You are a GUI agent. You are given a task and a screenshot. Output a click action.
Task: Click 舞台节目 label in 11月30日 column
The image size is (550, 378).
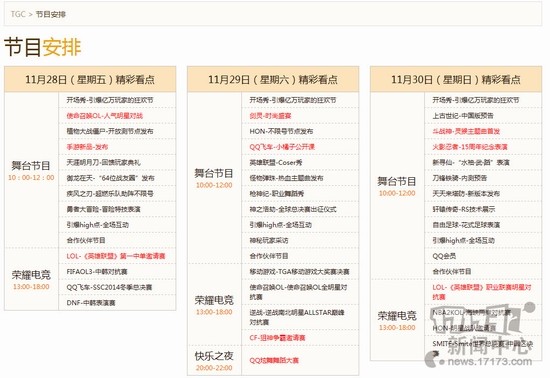[x=397, y=181]
